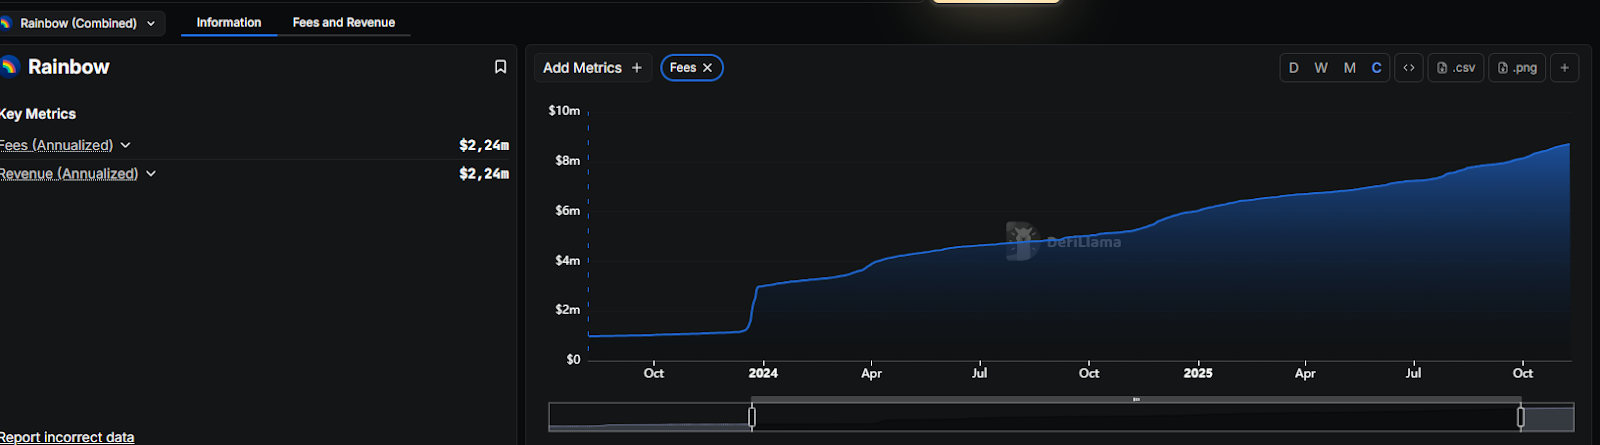1600x445 pixels.
Task: Click the $4m y-axis label
Action: click(568, 260)
